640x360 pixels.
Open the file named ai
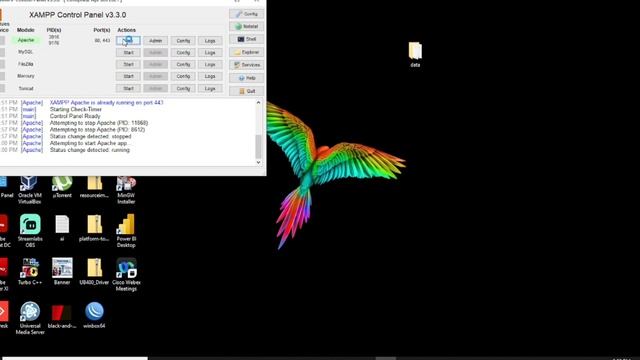point(62,228)
